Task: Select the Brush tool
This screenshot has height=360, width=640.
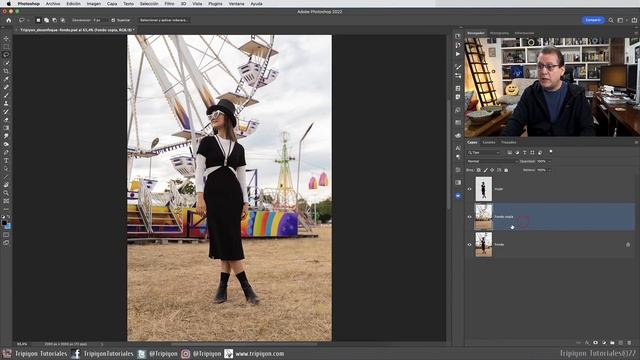Action: [6, 96]
